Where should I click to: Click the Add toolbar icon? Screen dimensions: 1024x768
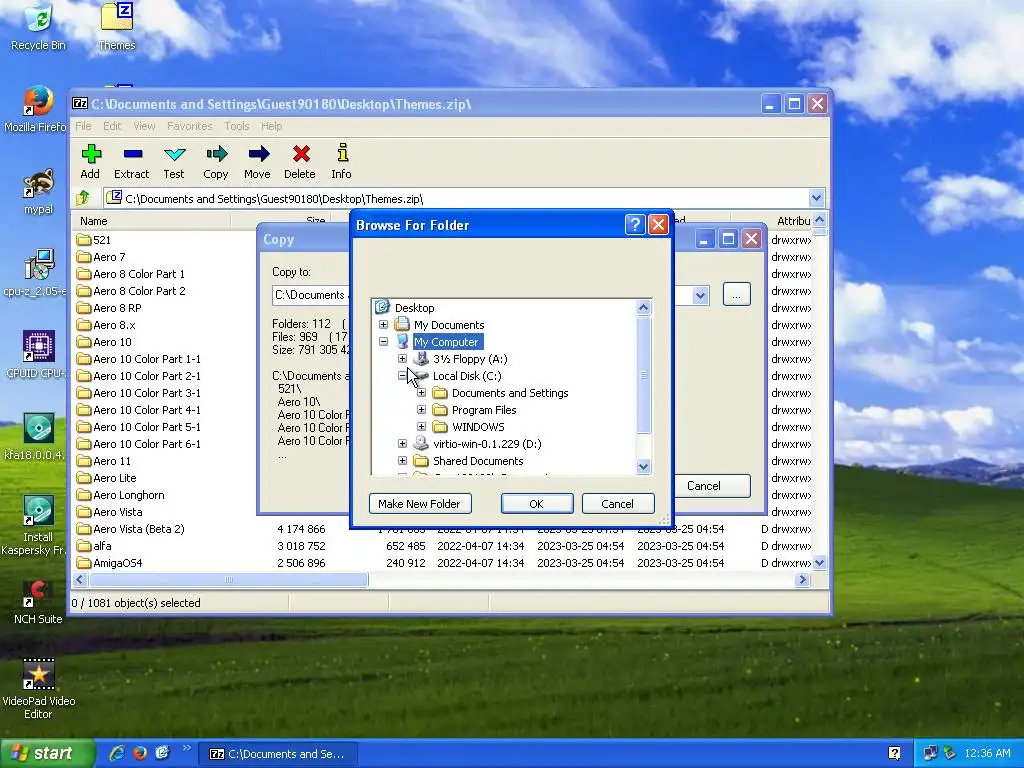[x=91, y=154]
